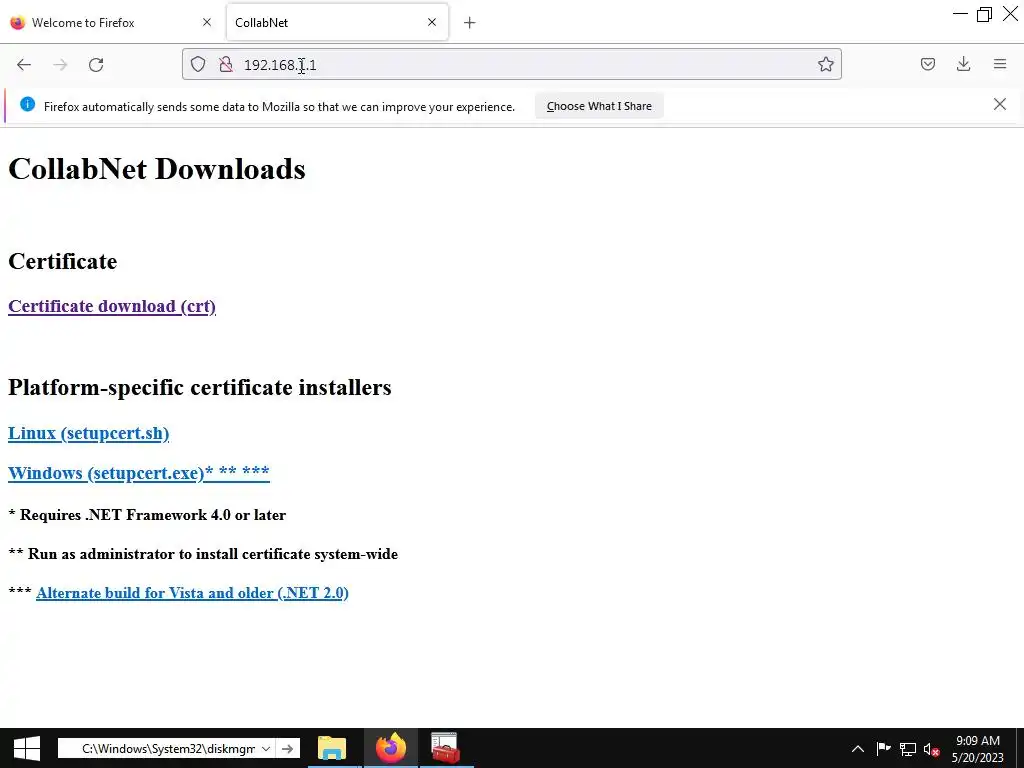This screenshot has width=1024, height=768.
Task: Click the address bar showing 192.168.1.1
Action: (x=511, y=64)
